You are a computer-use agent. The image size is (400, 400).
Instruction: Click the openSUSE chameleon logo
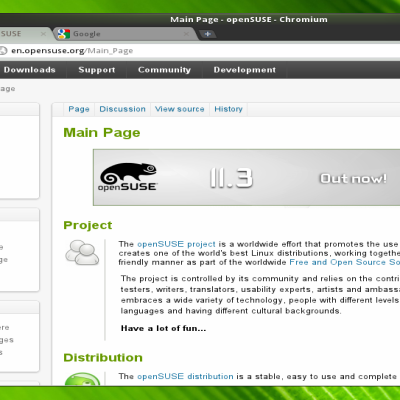click(x=128, y=177)
